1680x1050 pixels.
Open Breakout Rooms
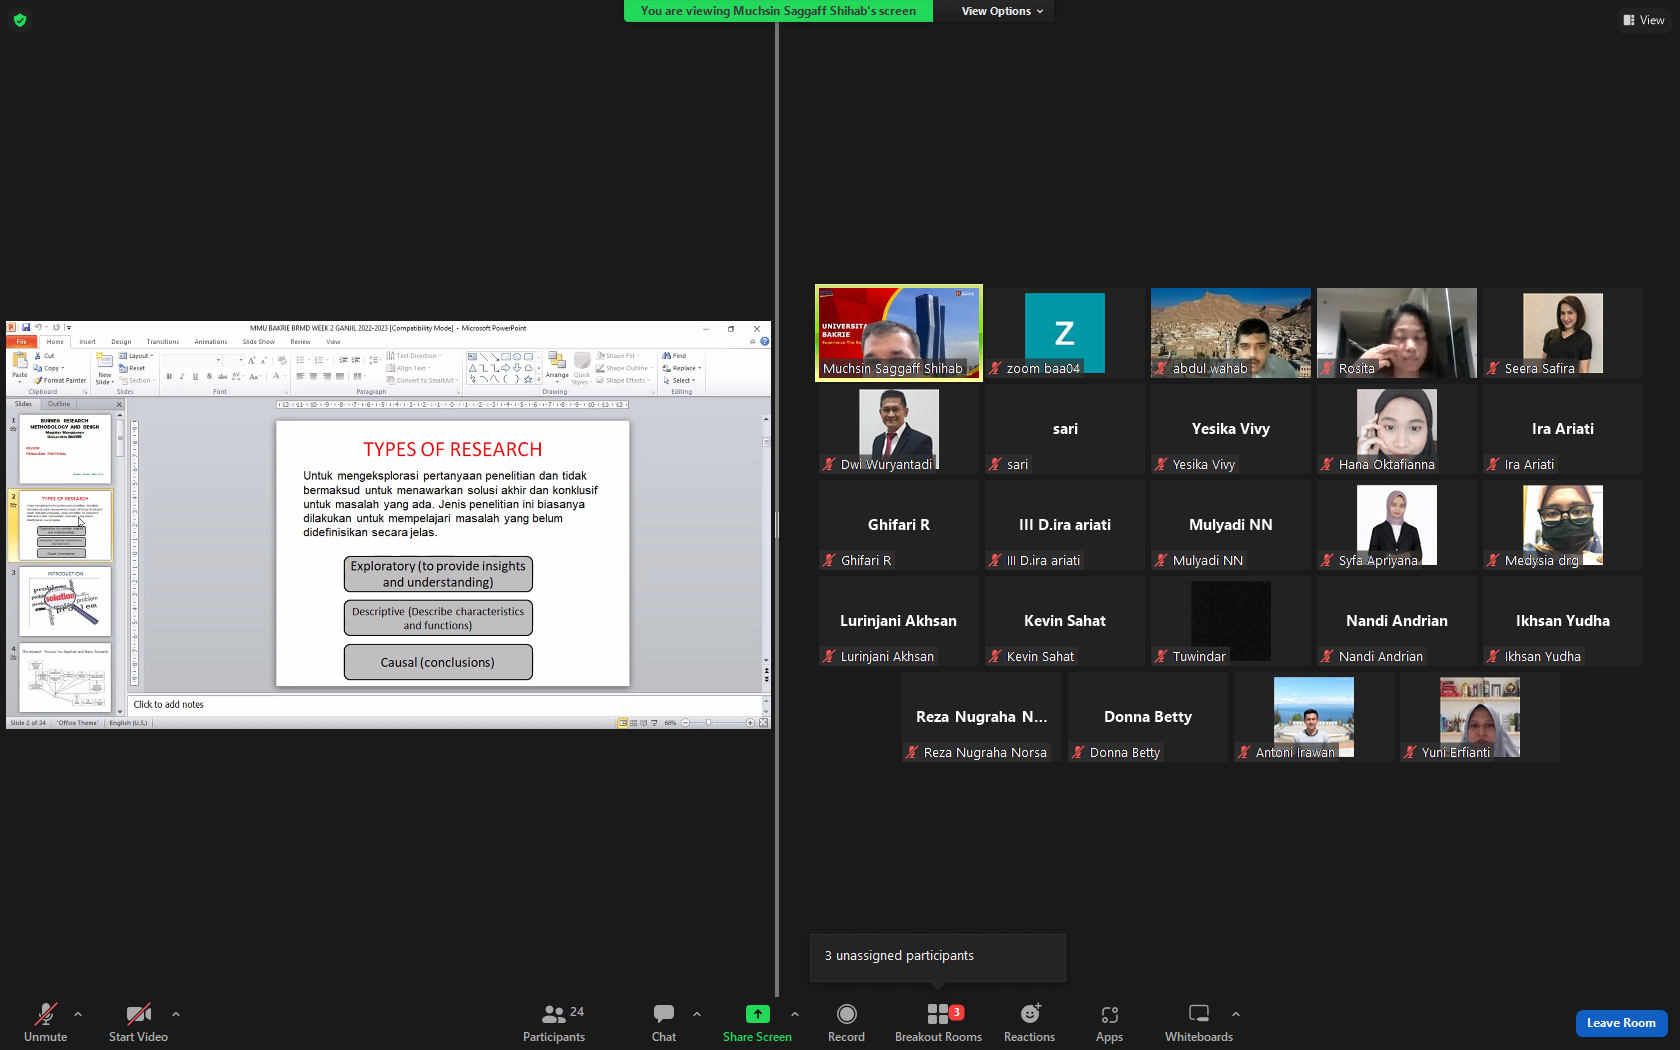click(938, 1022)
